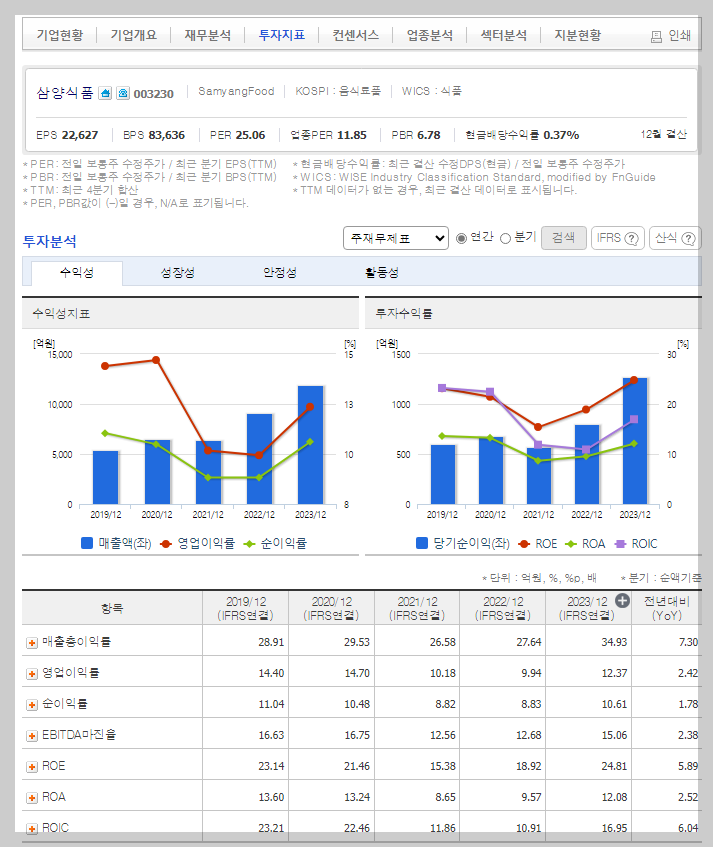Expand the 순이익률 row
This screenshot has width=713, height=847.
pyautogui.click(x=32, y=705)
